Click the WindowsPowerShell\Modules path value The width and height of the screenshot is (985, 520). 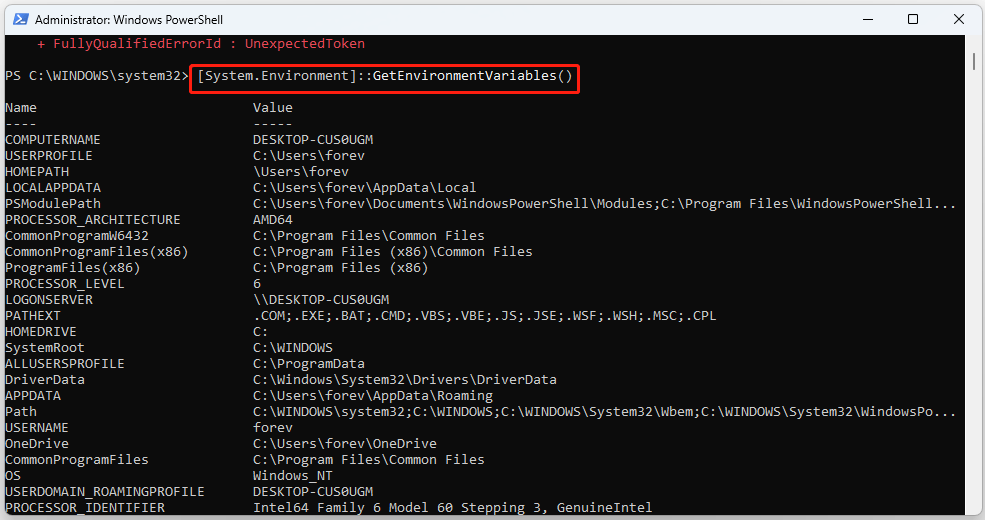604,204
